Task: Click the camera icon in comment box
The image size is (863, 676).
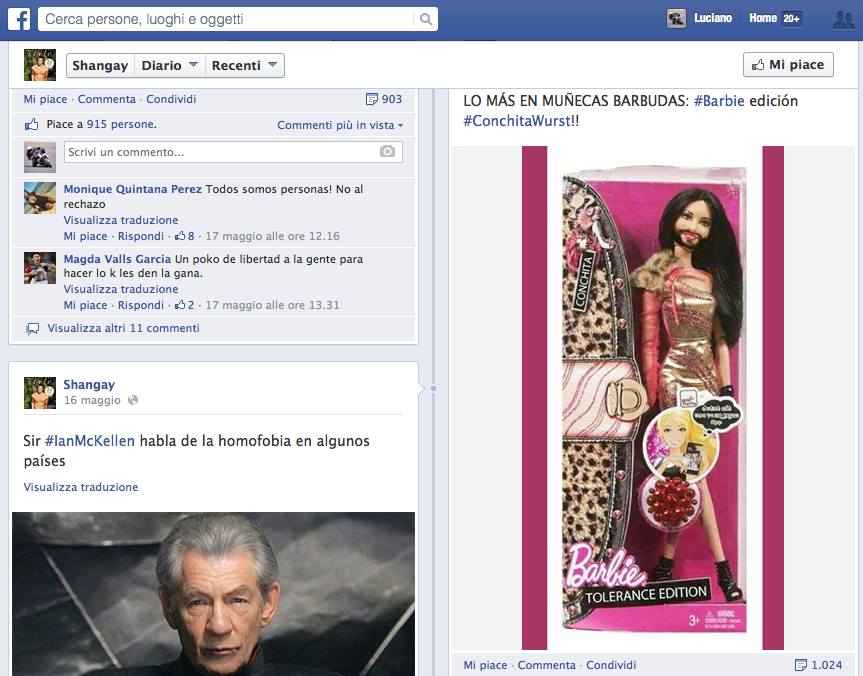Action: coord(387,152)
